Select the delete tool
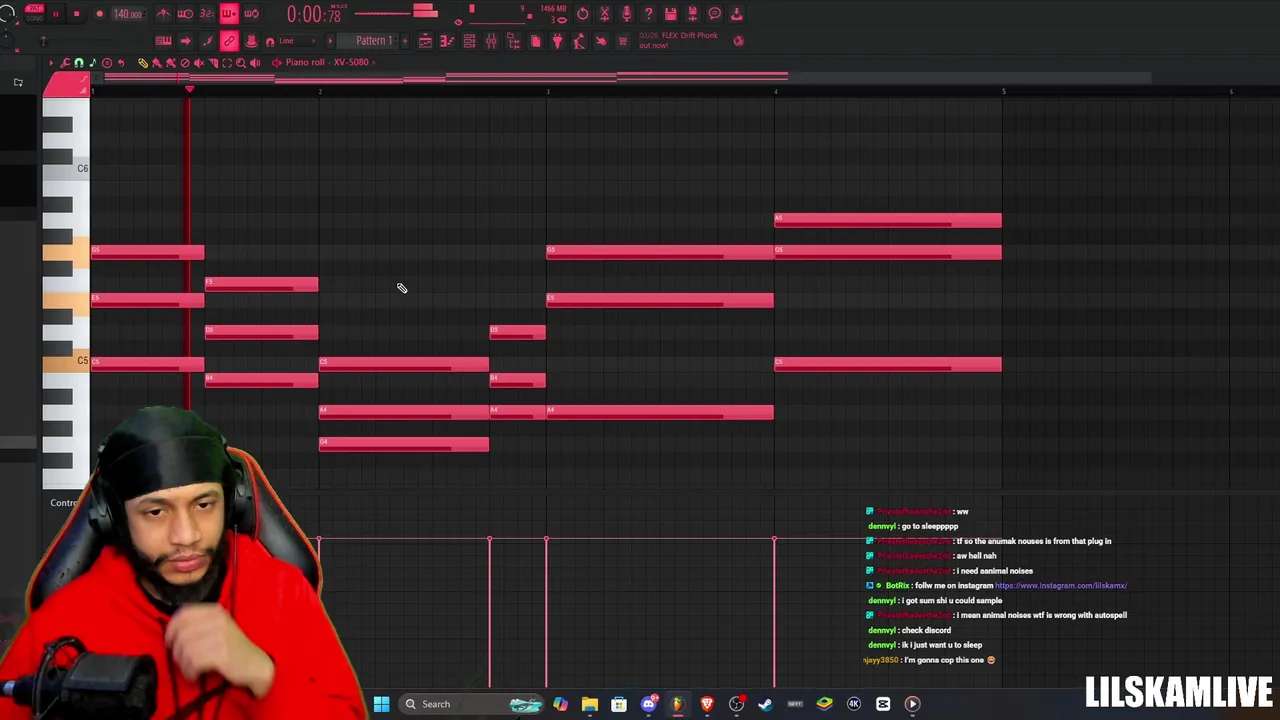Screen dimensions: 1280x720 184,62
